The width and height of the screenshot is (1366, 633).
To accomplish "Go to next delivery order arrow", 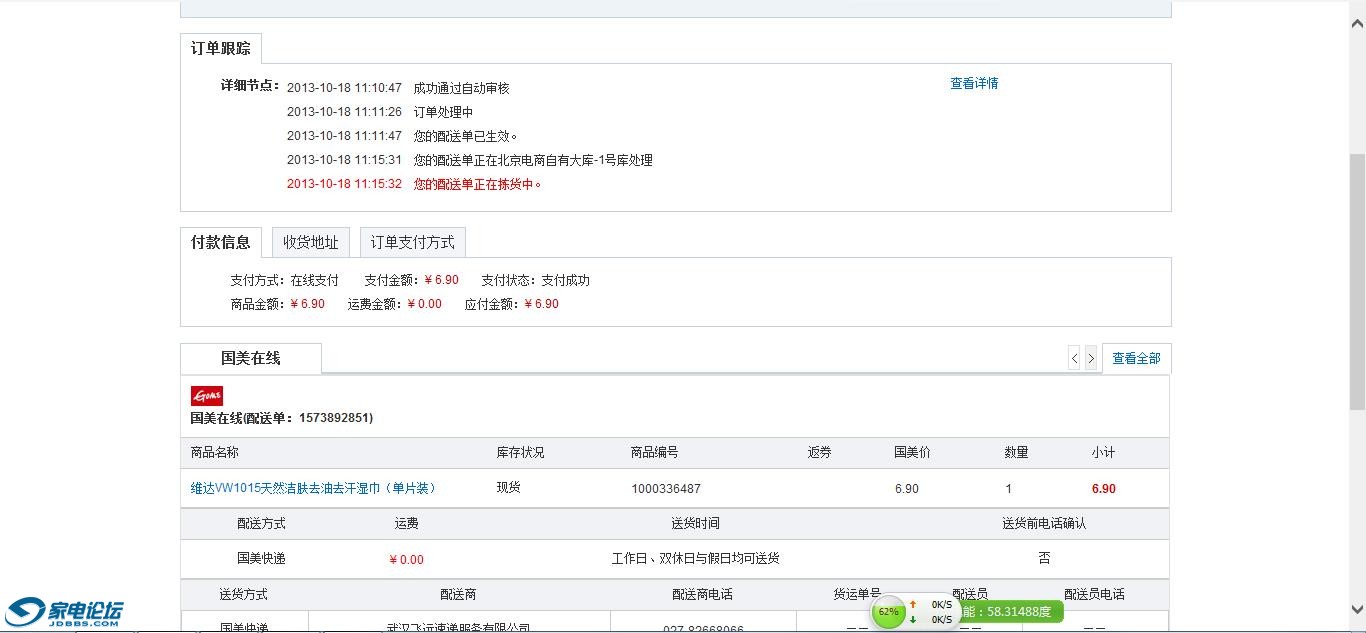I will pyautogui.click(x=1091, y=358).
